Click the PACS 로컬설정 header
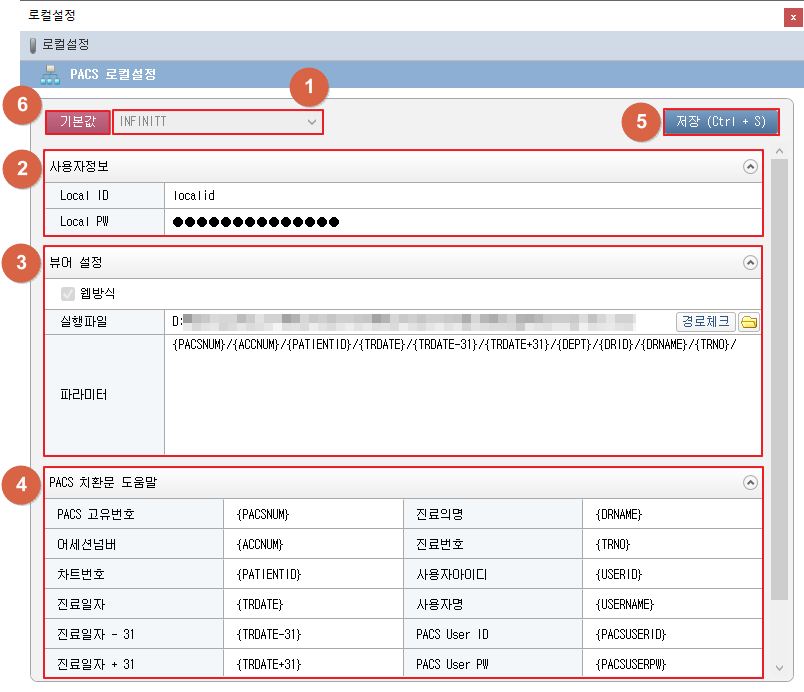Viewport: 804px width, 692px height. tap(113, 74)
